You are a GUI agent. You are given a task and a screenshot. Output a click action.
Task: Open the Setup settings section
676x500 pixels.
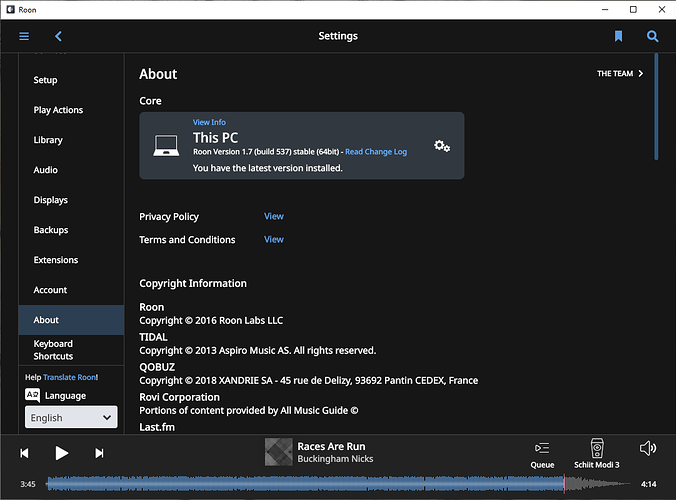(71, 80)
